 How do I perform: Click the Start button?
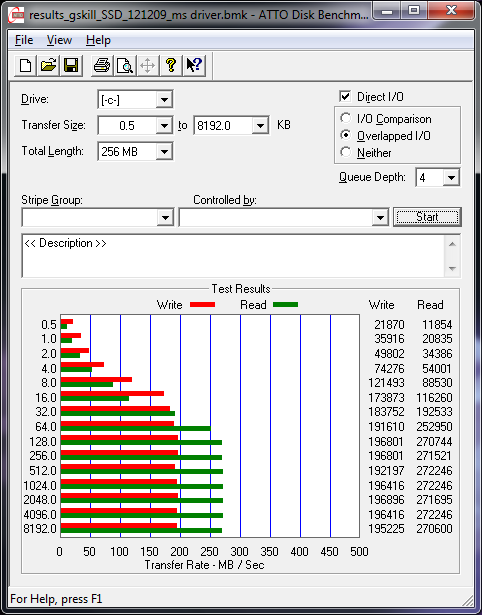(x=427, y=217)
